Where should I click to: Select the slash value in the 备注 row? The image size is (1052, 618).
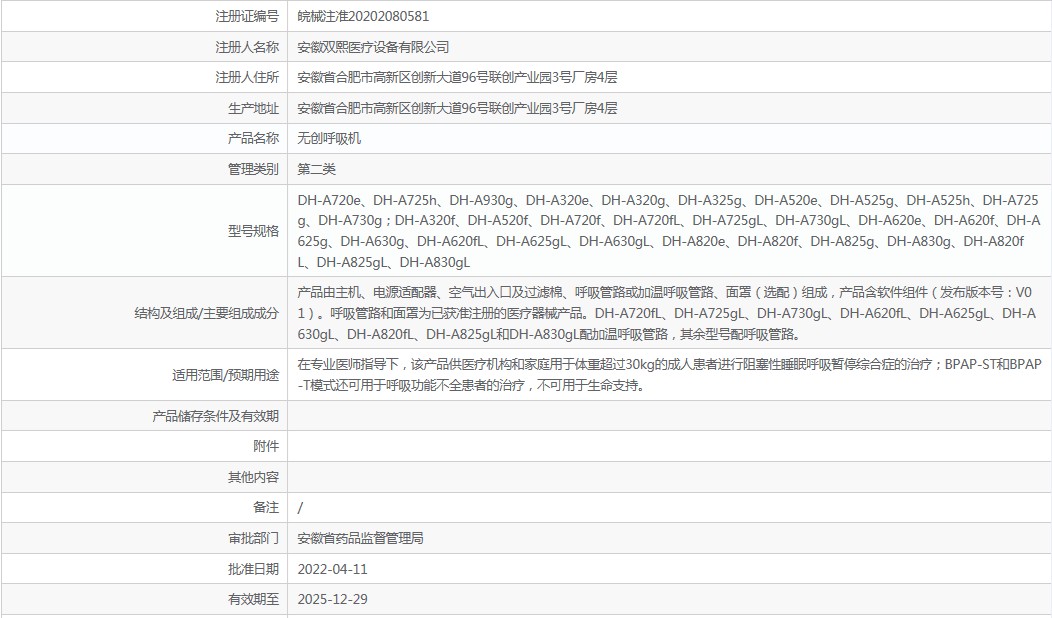[x=300, y=508]
